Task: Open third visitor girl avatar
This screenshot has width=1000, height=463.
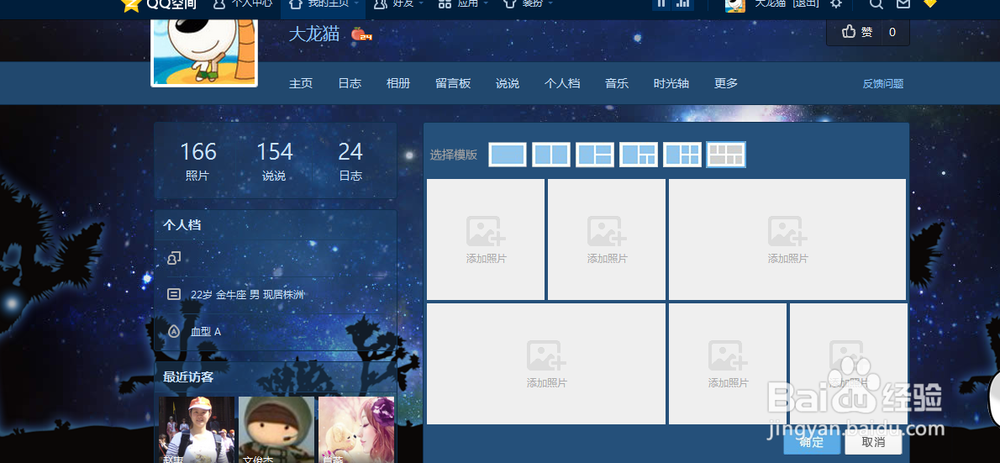Action: click(x=356, y=430)
